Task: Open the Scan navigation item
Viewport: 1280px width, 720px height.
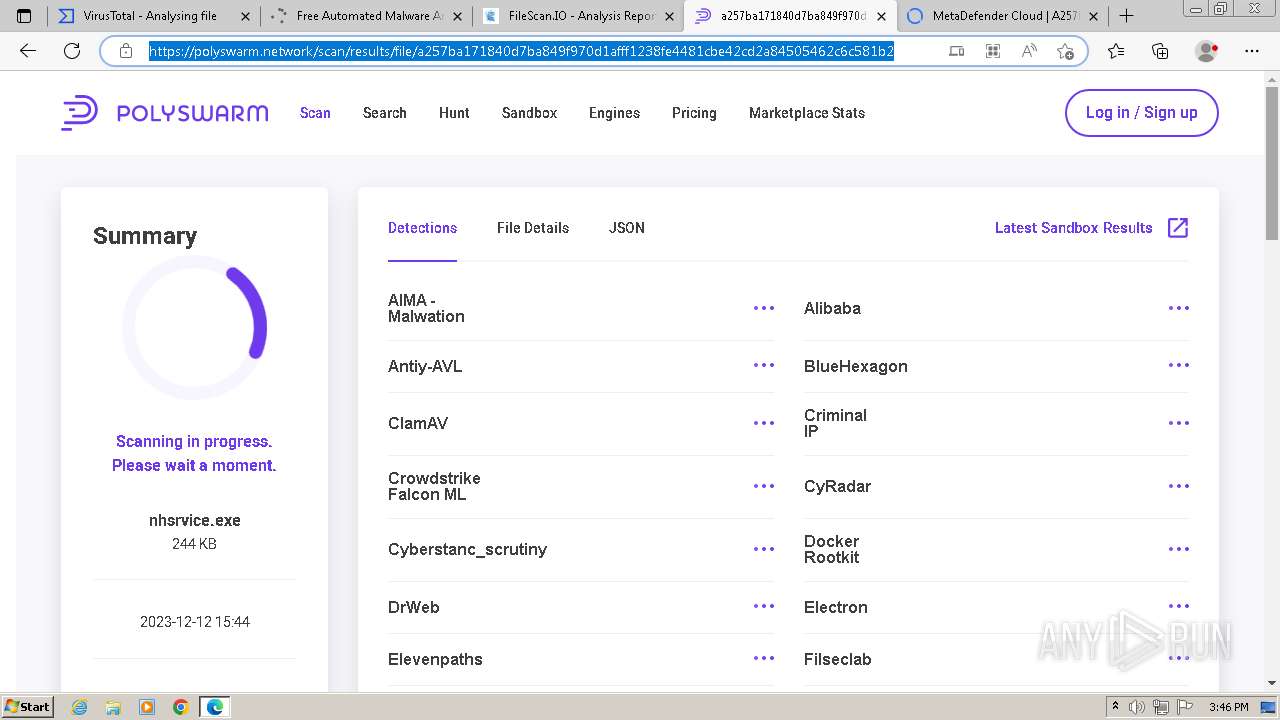Action: pyautogui.click(x=315, y=113)
